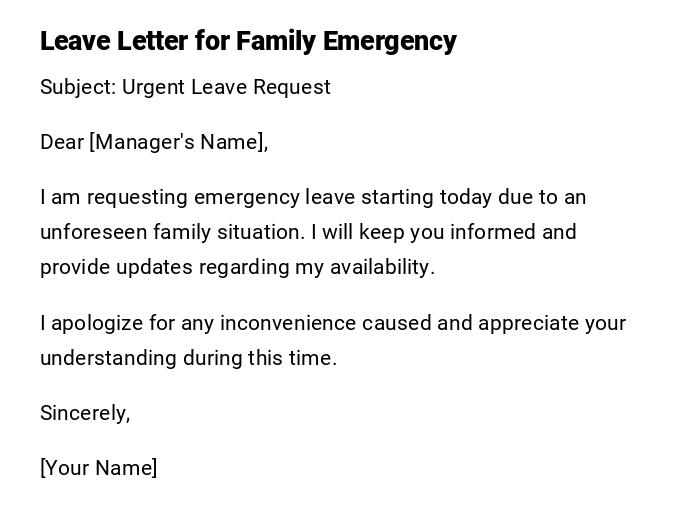700x530 pixels.
Task: Click the 'Leave Letter for Family Emergency' heading
Action: coord(248,41)
